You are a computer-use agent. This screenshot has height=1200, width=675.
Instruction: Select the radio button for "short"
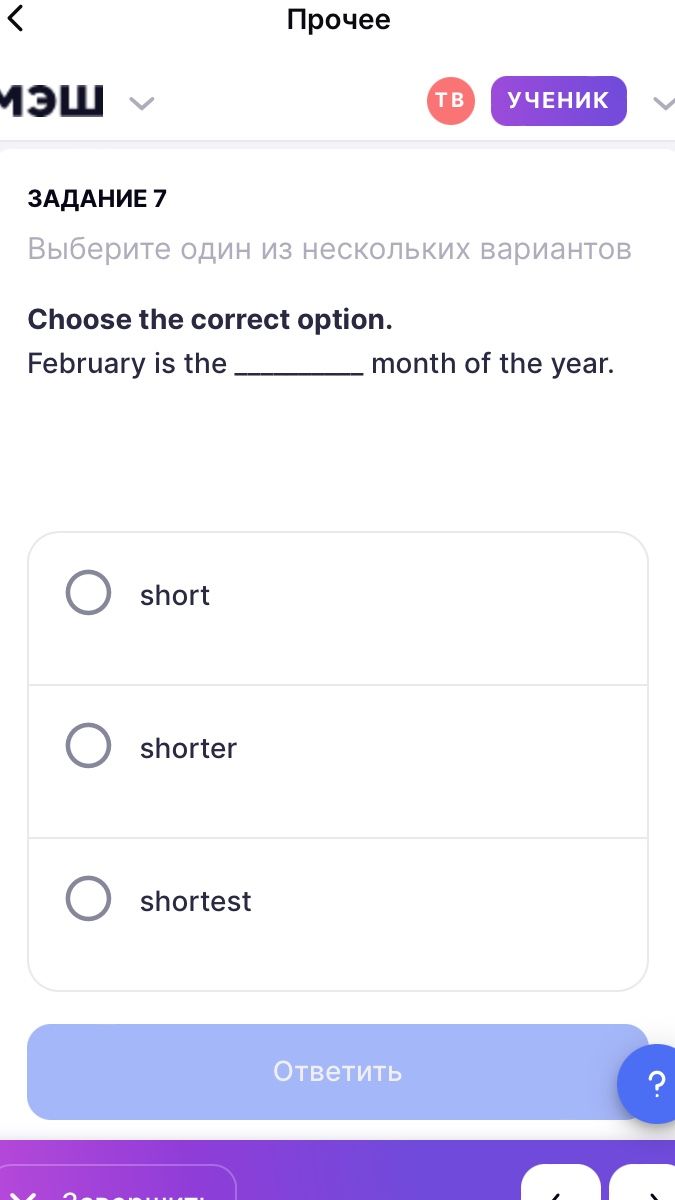coord(88,593)
